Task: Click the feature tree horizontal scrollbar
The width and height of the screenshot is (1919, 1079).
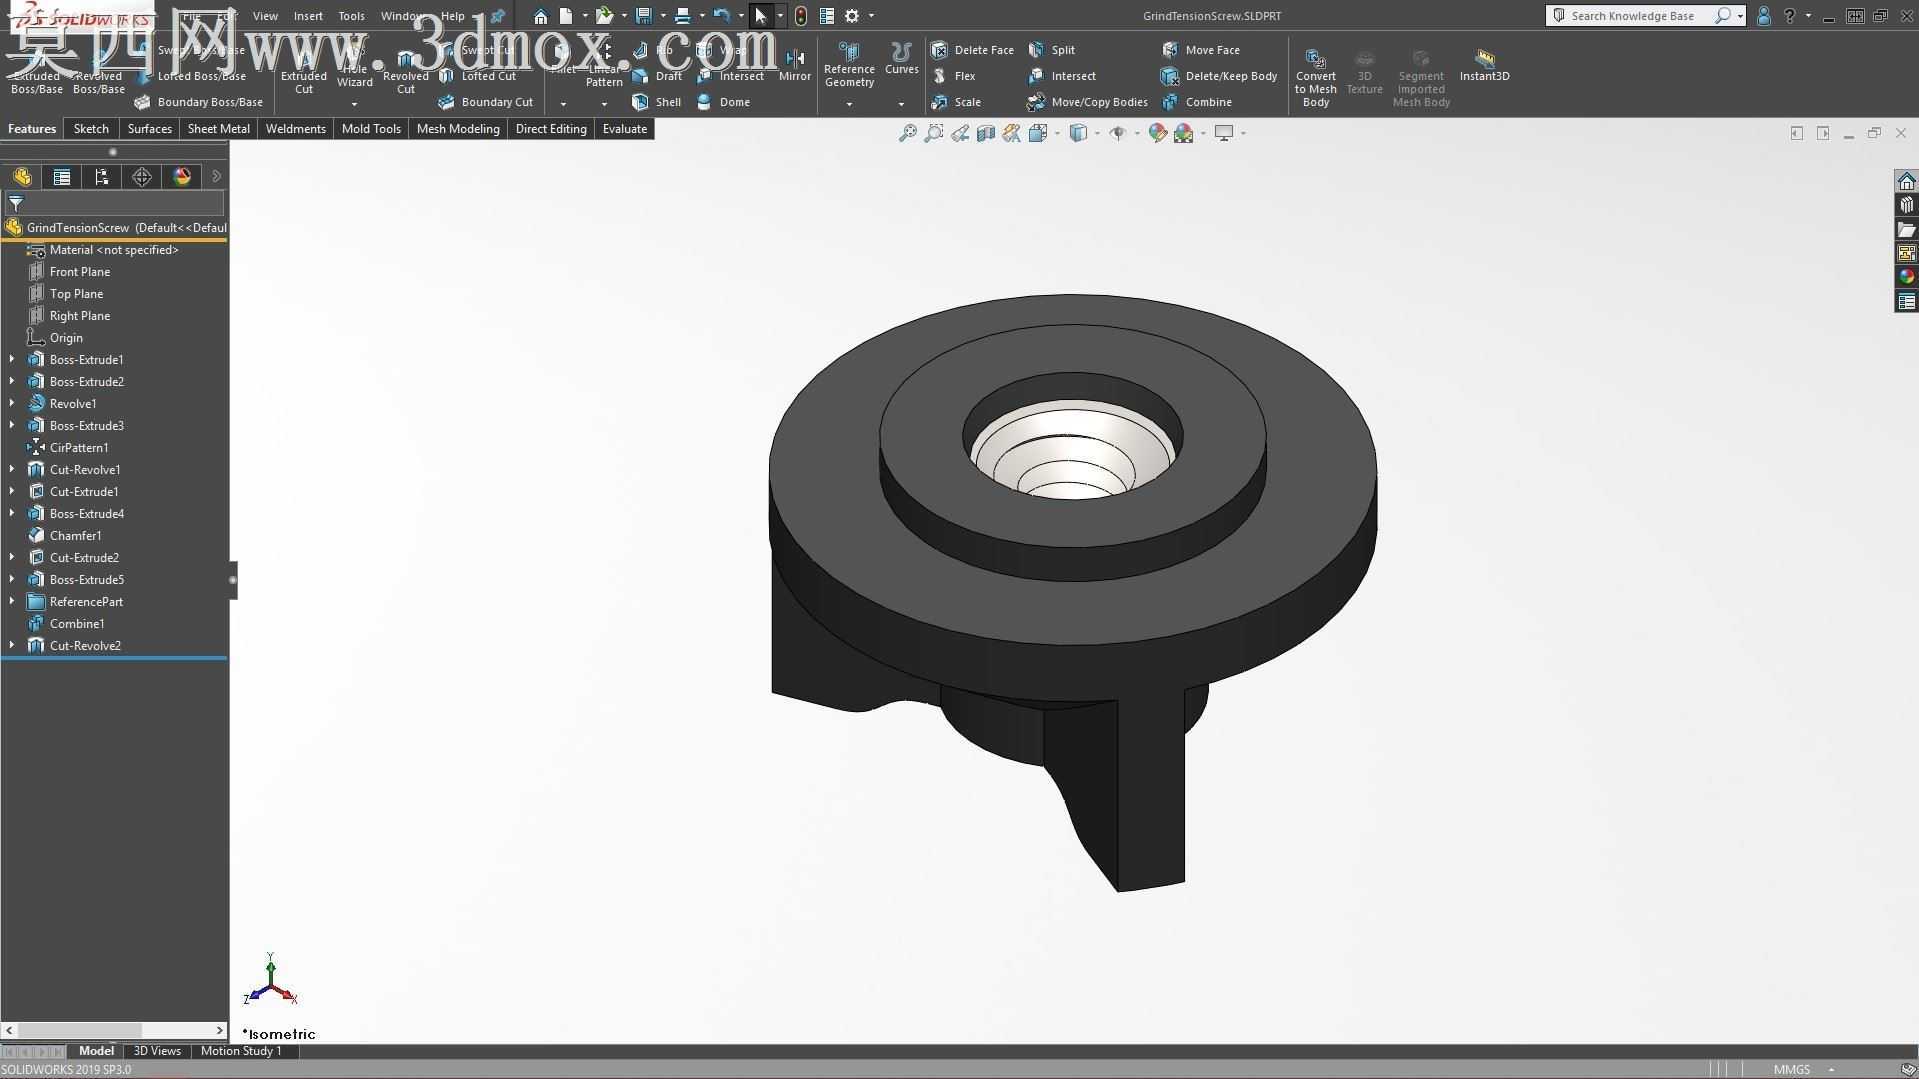Action: pyautogui.click(x=114, y=1030)
